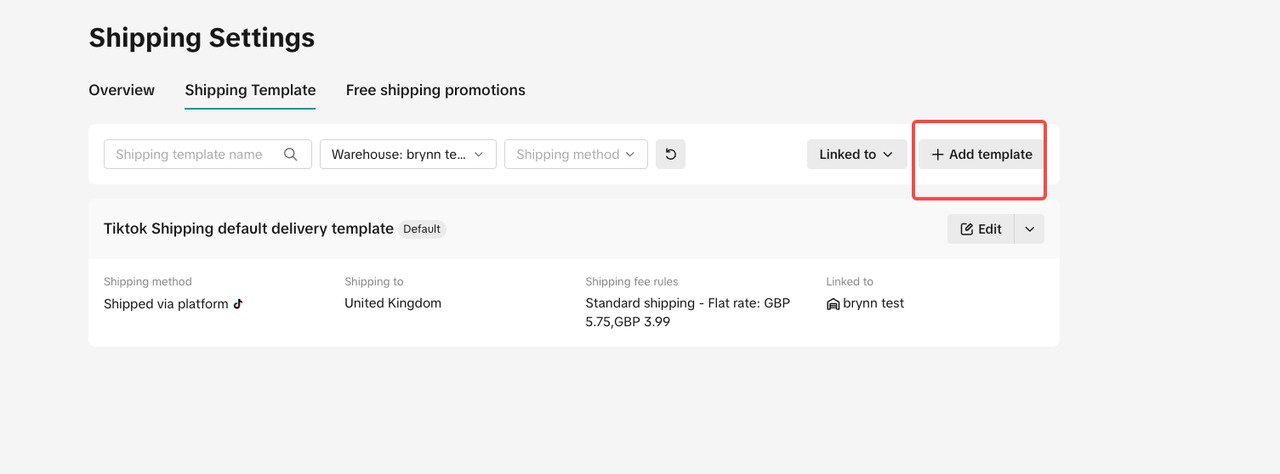
Task: Edit the Tiktok Shipping default delivery template
Action: (x=981, y=229)
